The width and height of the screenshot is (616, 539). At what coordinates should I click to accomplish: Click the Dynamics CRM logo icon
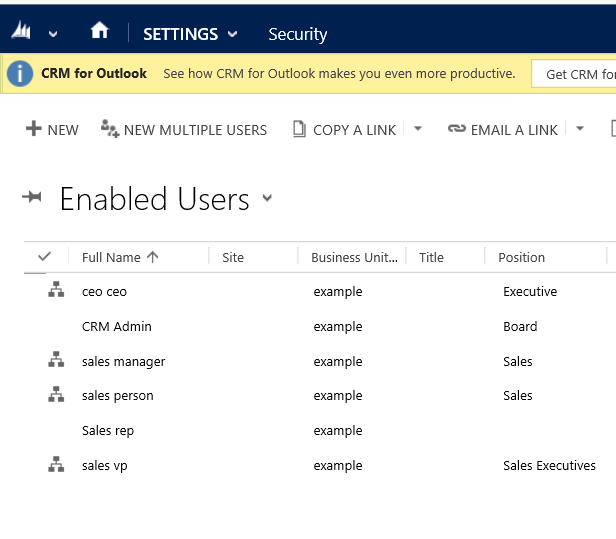coord(21,30)
